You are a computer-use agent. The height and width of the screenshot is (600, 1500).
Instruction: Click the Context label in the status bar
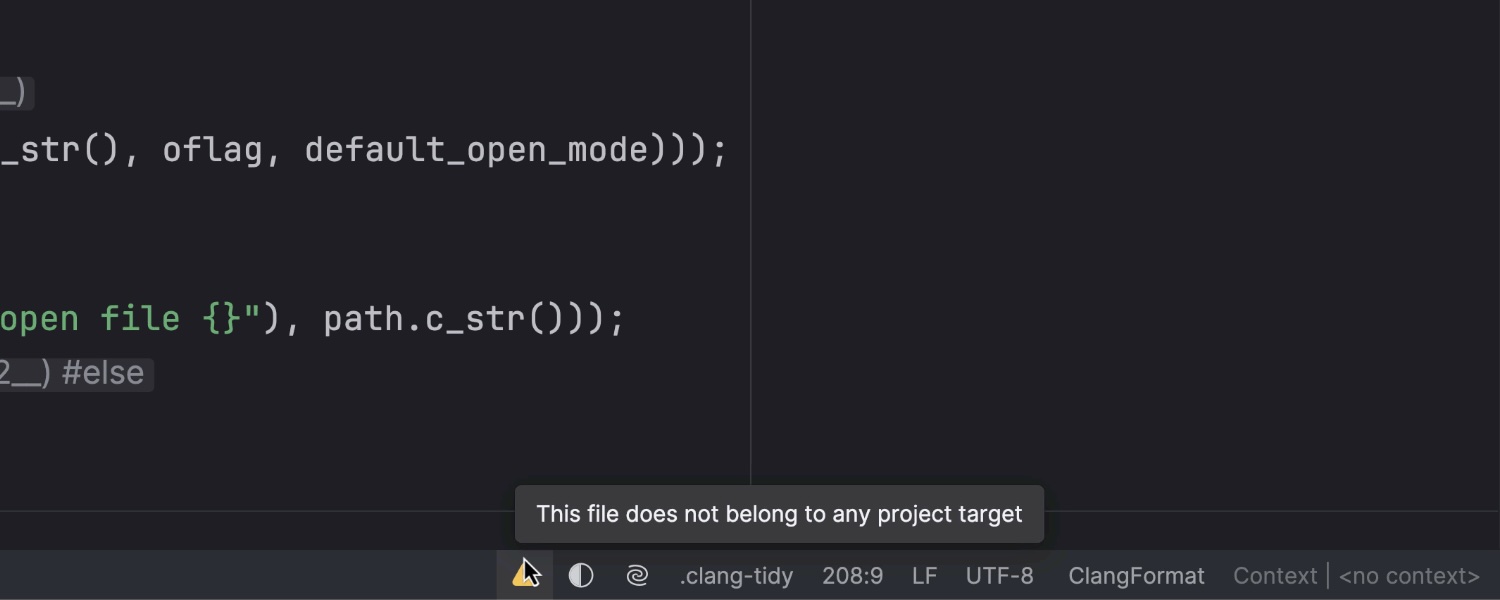(x=1275, y=576)
